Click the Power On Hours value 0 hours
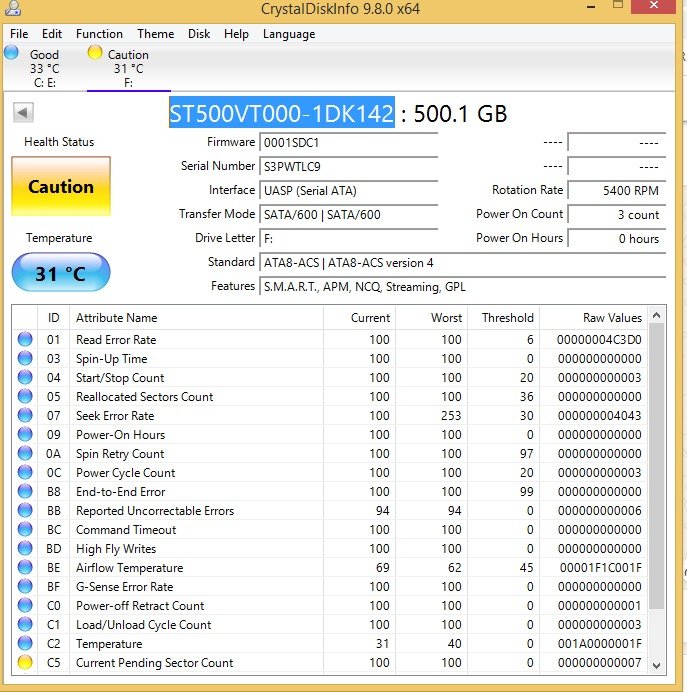This screenshot has height=692, width=687. pos(617,239)
